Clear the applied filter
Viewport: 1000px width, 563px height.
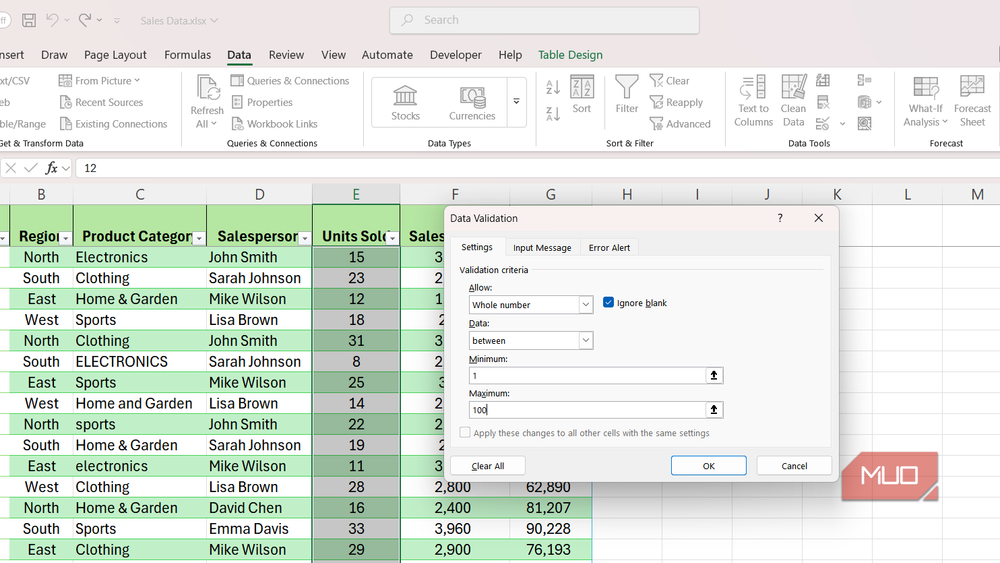click(670, 81)
